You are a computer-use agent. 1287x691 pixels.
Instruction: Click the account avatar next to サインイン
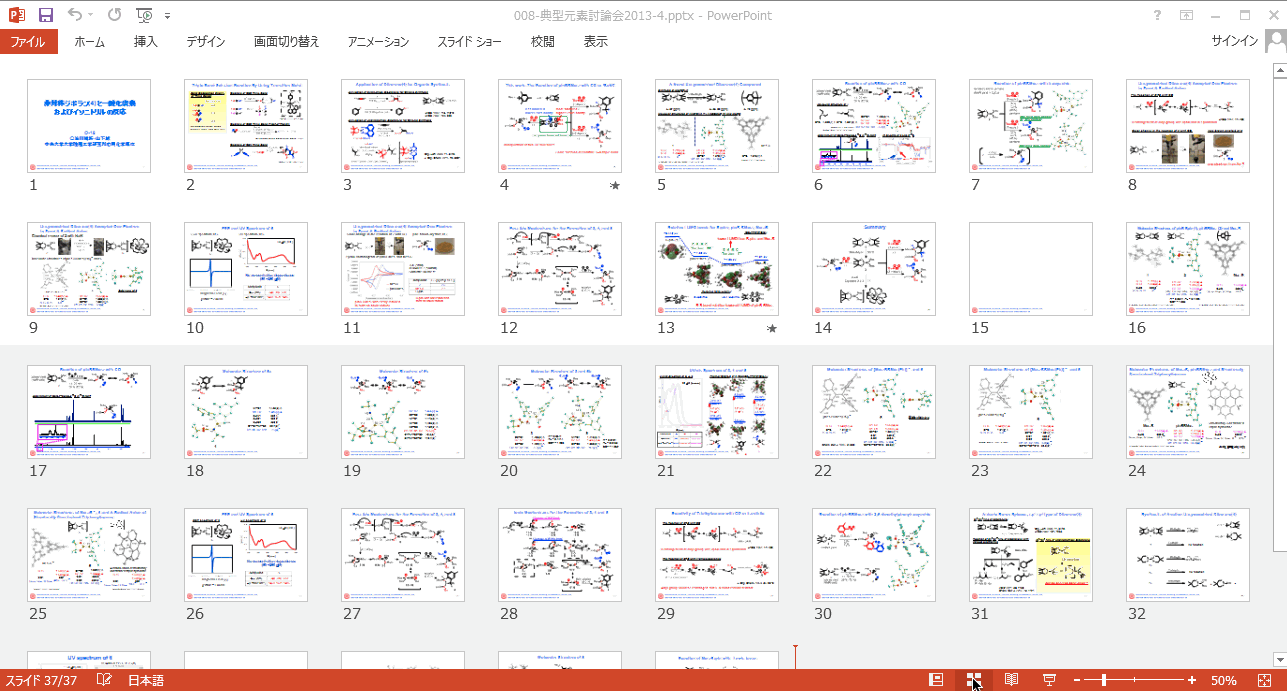point(1275,41)
